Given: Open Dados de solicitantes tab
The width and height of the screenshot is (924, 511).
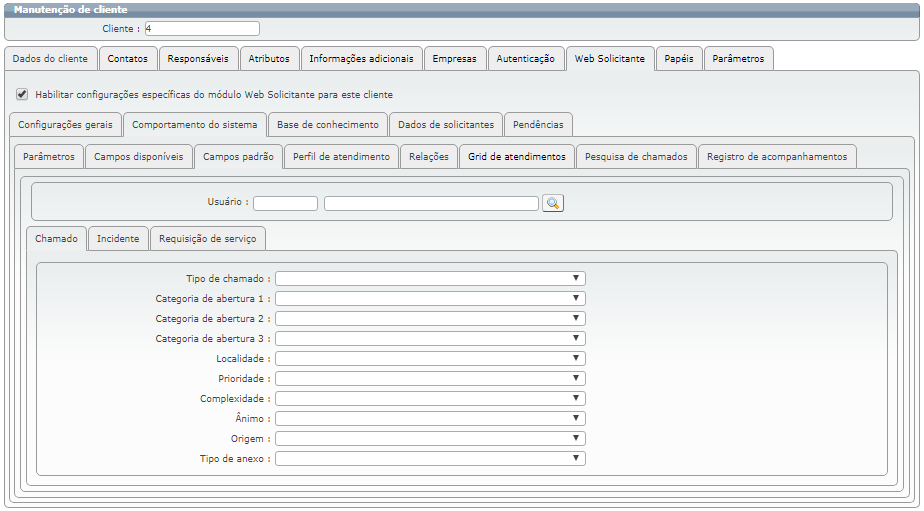Looking at the screenshot, I should [x=446, y=125].
